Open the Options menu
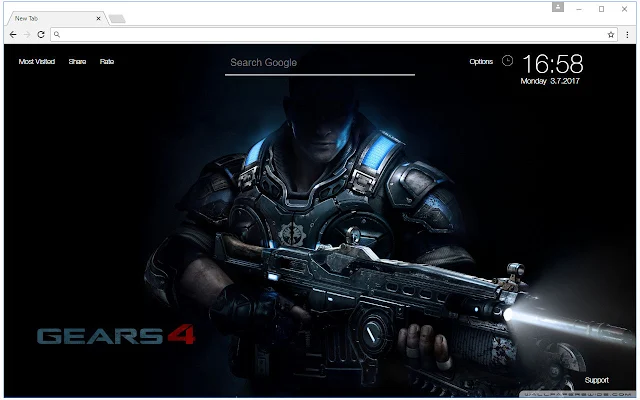 [x=481, y=62]
